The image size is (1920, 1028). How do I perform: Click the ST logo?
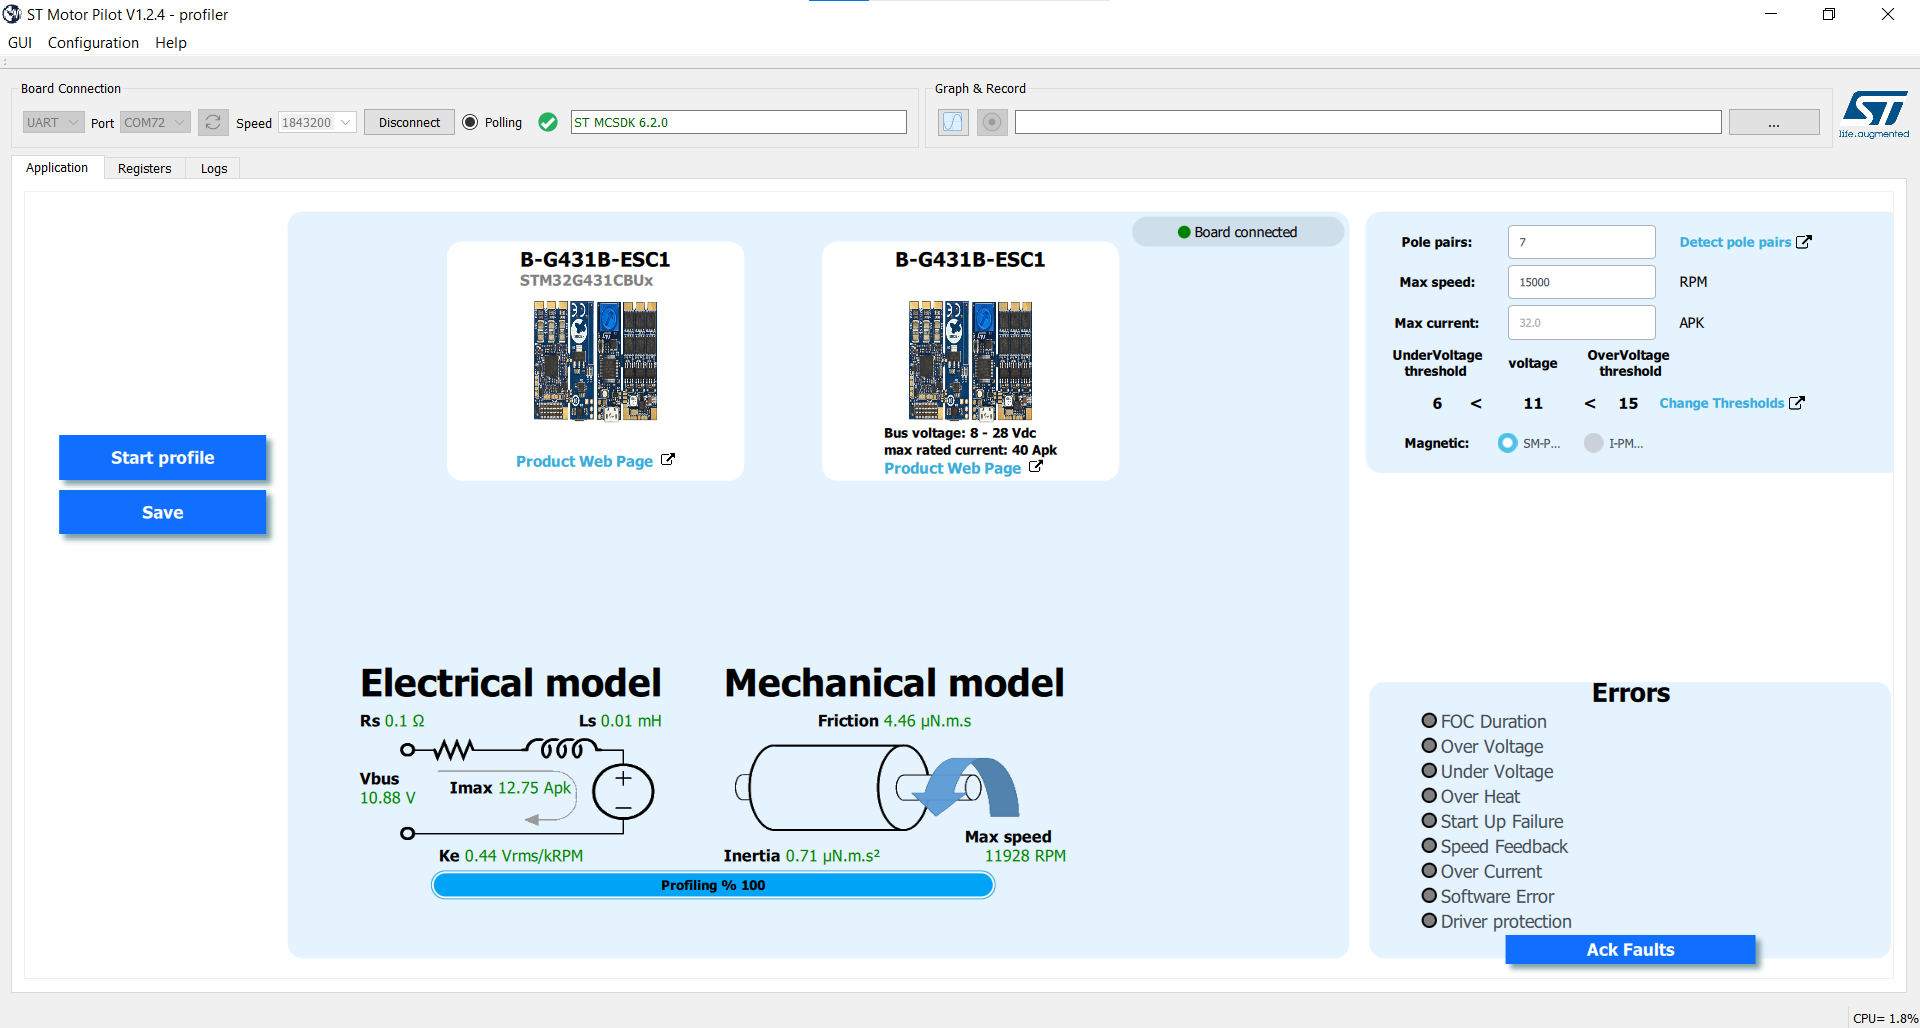tap(1874, 112)
